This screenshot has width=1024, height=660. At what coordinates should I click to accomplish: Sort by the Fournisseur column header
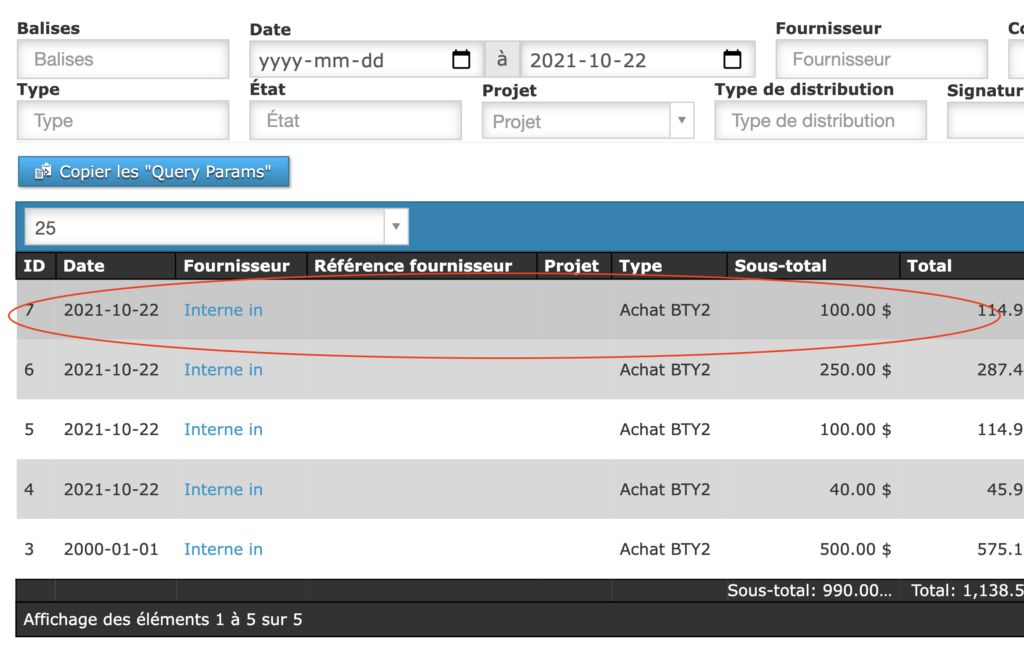pos(237,266)
